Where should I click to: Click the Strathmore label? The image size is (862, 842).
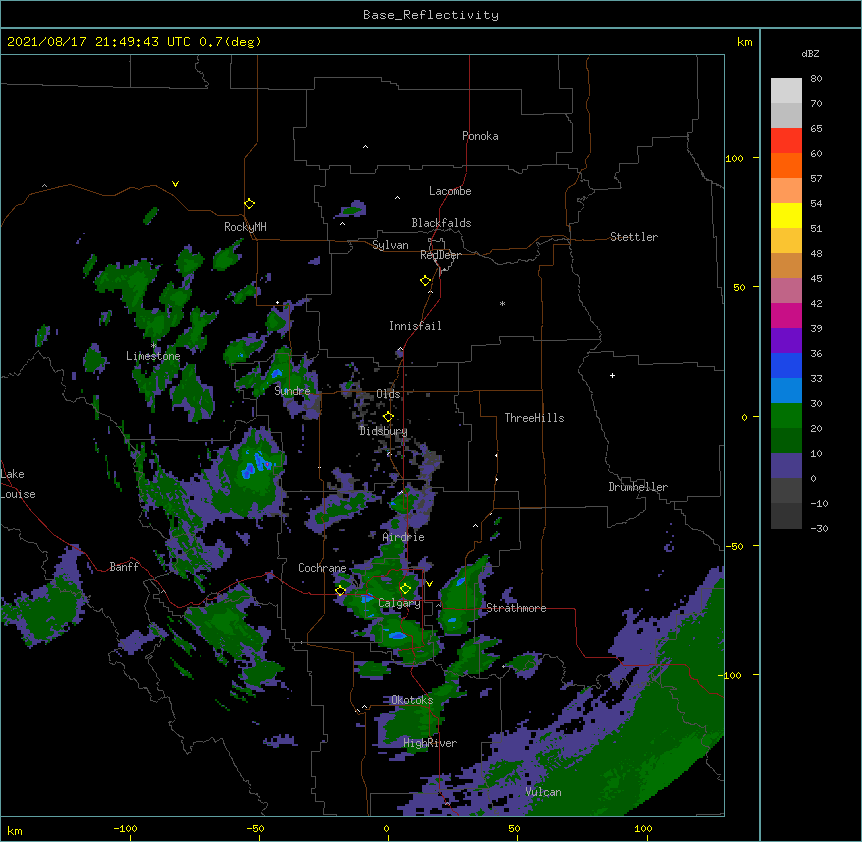pyautogui.click(x=516, y=608)
